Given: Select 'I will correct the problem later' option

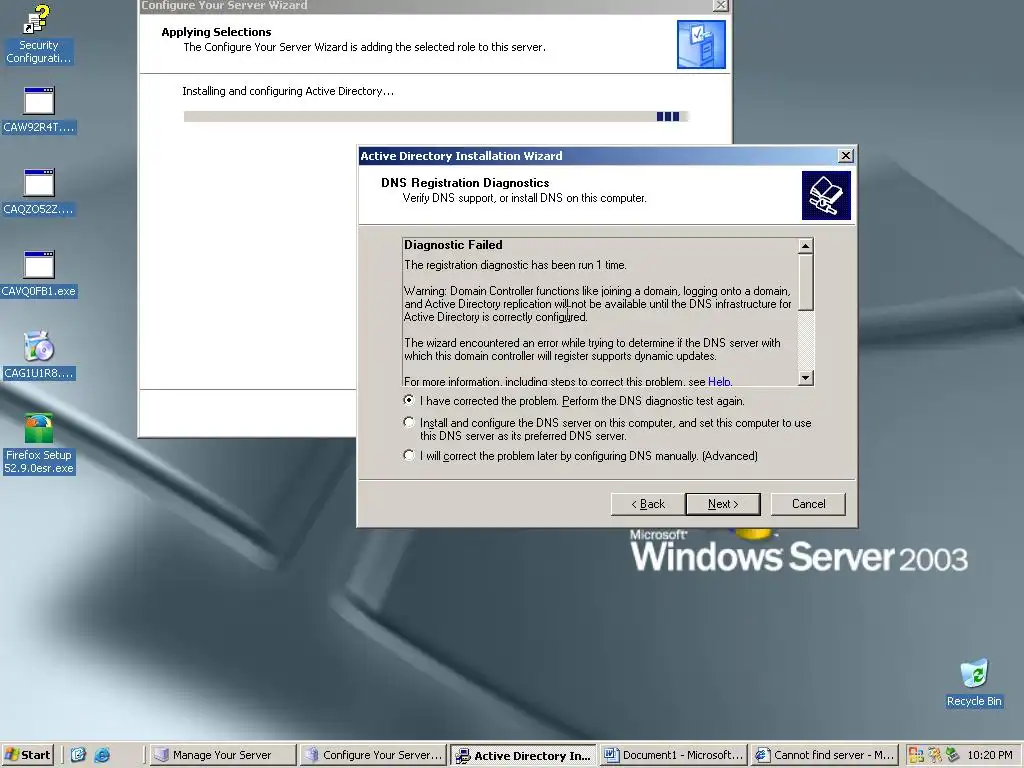Looking at the screenshot, I should click(x=409, y=455).
